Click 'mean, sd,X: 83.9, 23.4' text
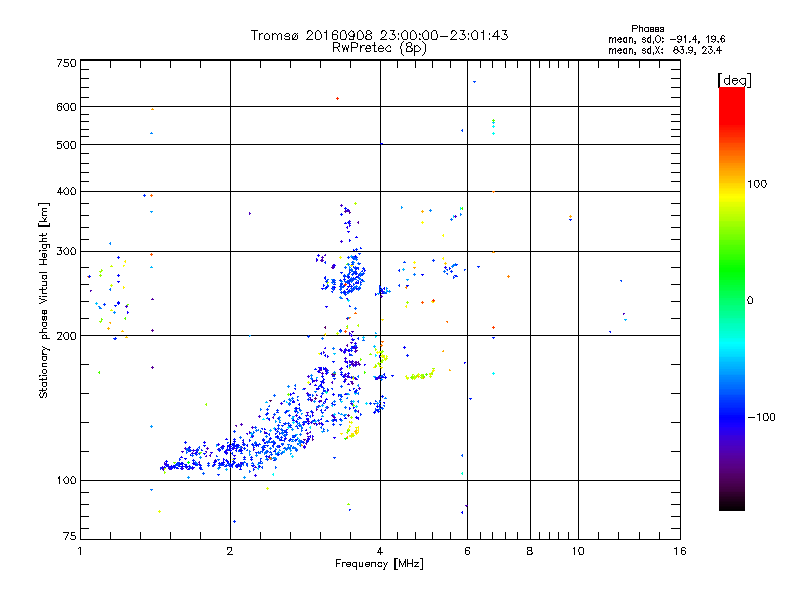This screenshot has width=800, height=600. point(665,50)
